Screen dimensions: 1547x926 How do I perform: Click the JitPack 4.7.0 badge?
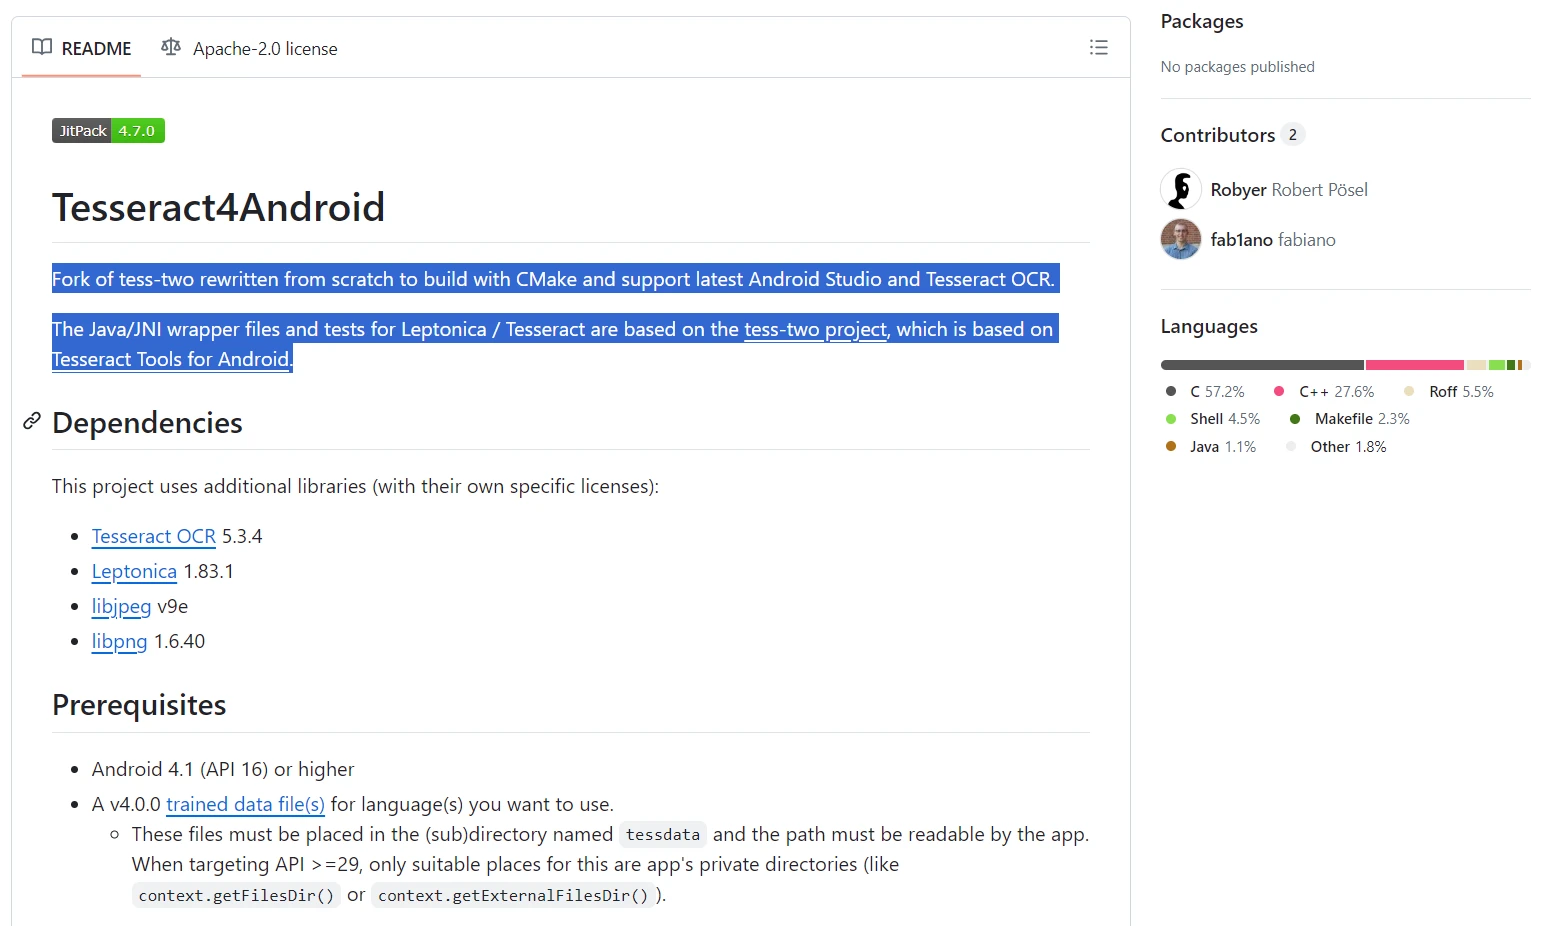point(108,131)
